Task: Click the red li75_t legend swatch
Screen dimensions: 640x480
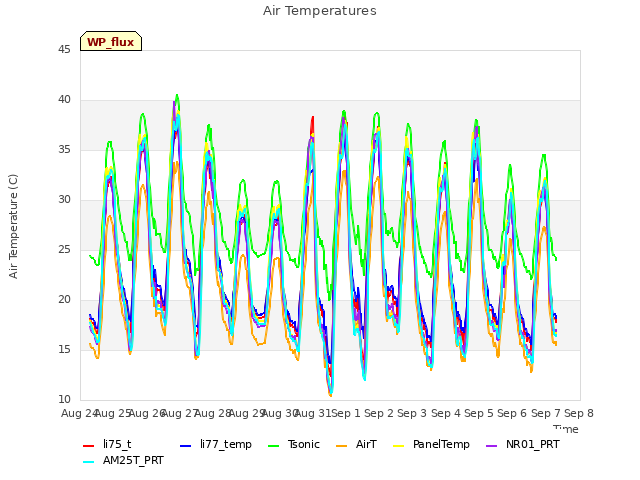Action: coord(89,445)
